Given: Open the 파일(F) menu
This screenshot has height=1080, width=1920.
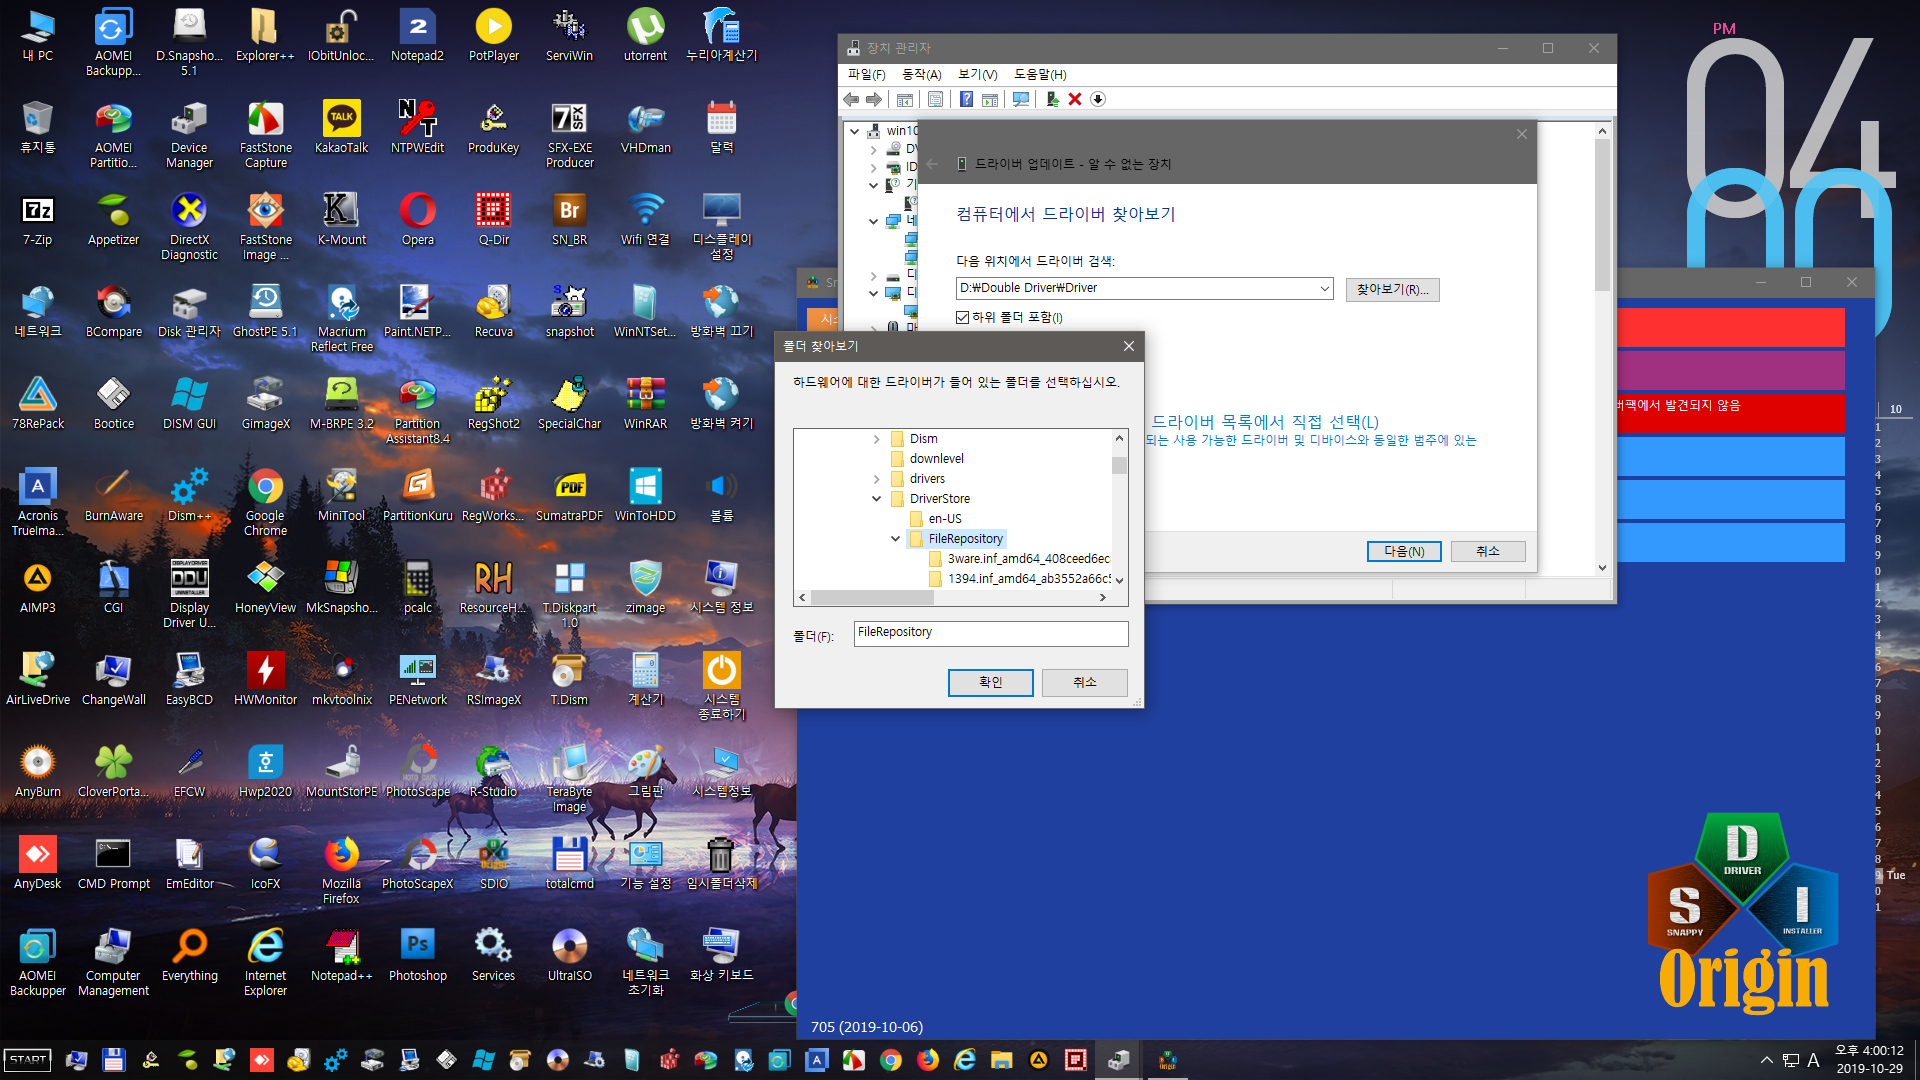Looking at the screenshot, I should [866, 74].
